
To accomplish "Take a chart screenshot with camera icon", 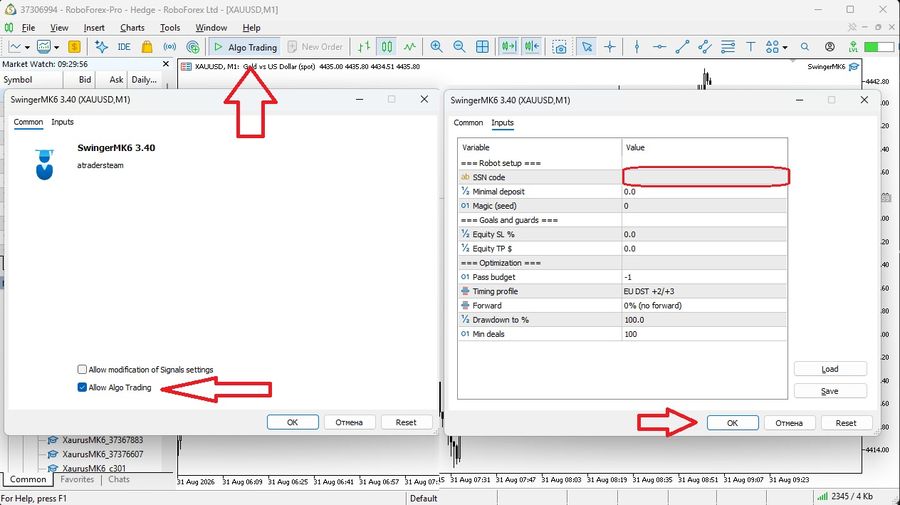I will [x=559, y=47].
